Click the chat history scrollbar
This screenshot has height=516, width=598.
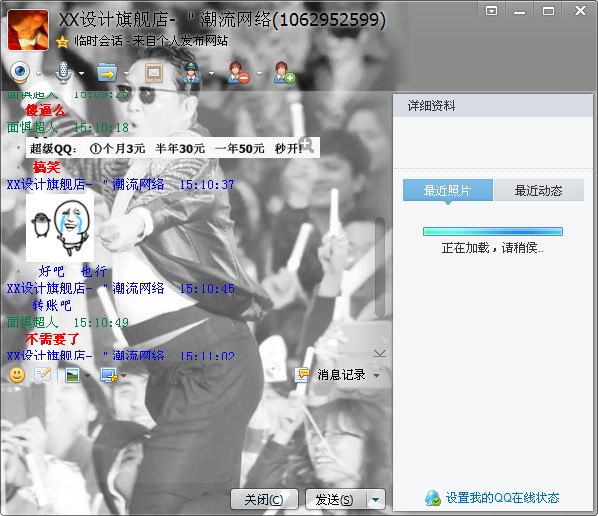pyautogui.click(x=379, y=267)
